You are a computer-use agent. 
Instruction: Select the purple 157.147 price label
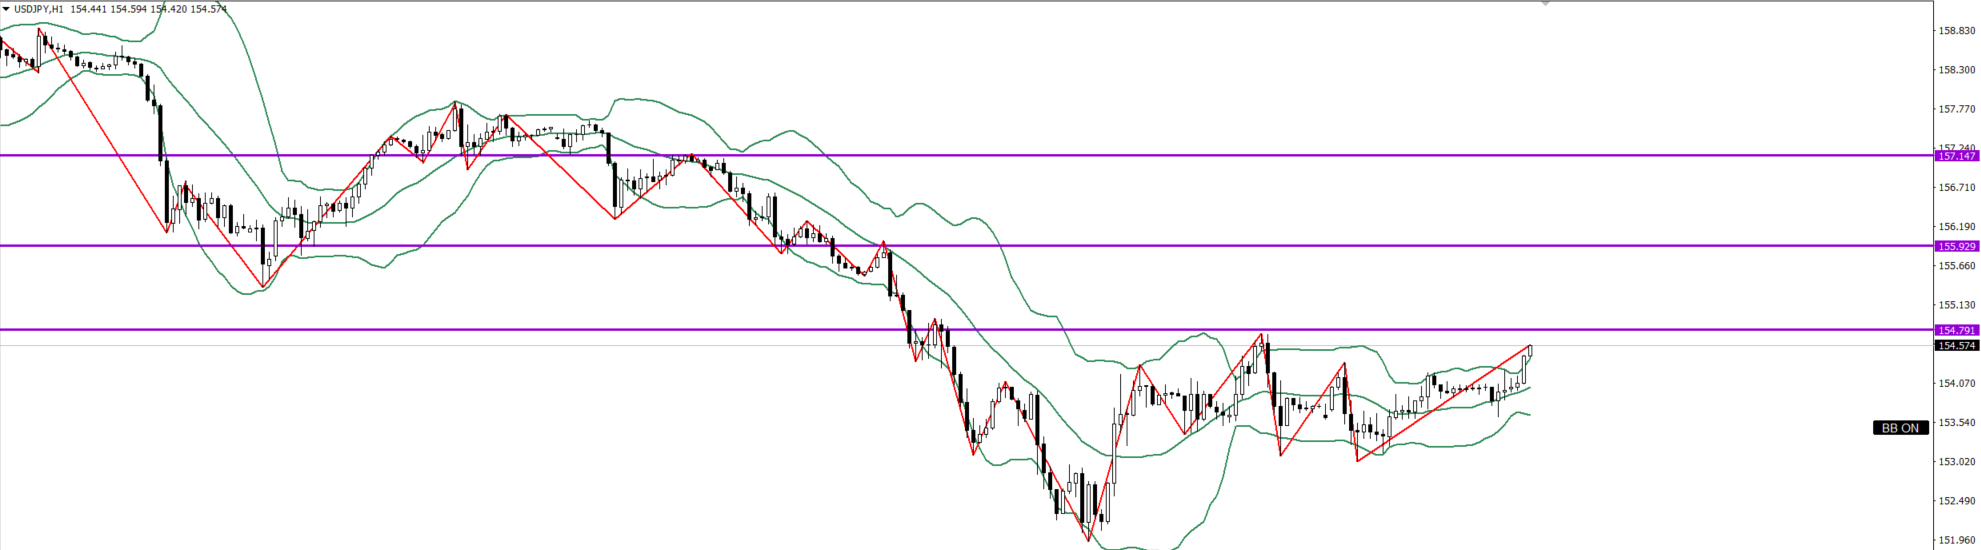[1956, 156]
